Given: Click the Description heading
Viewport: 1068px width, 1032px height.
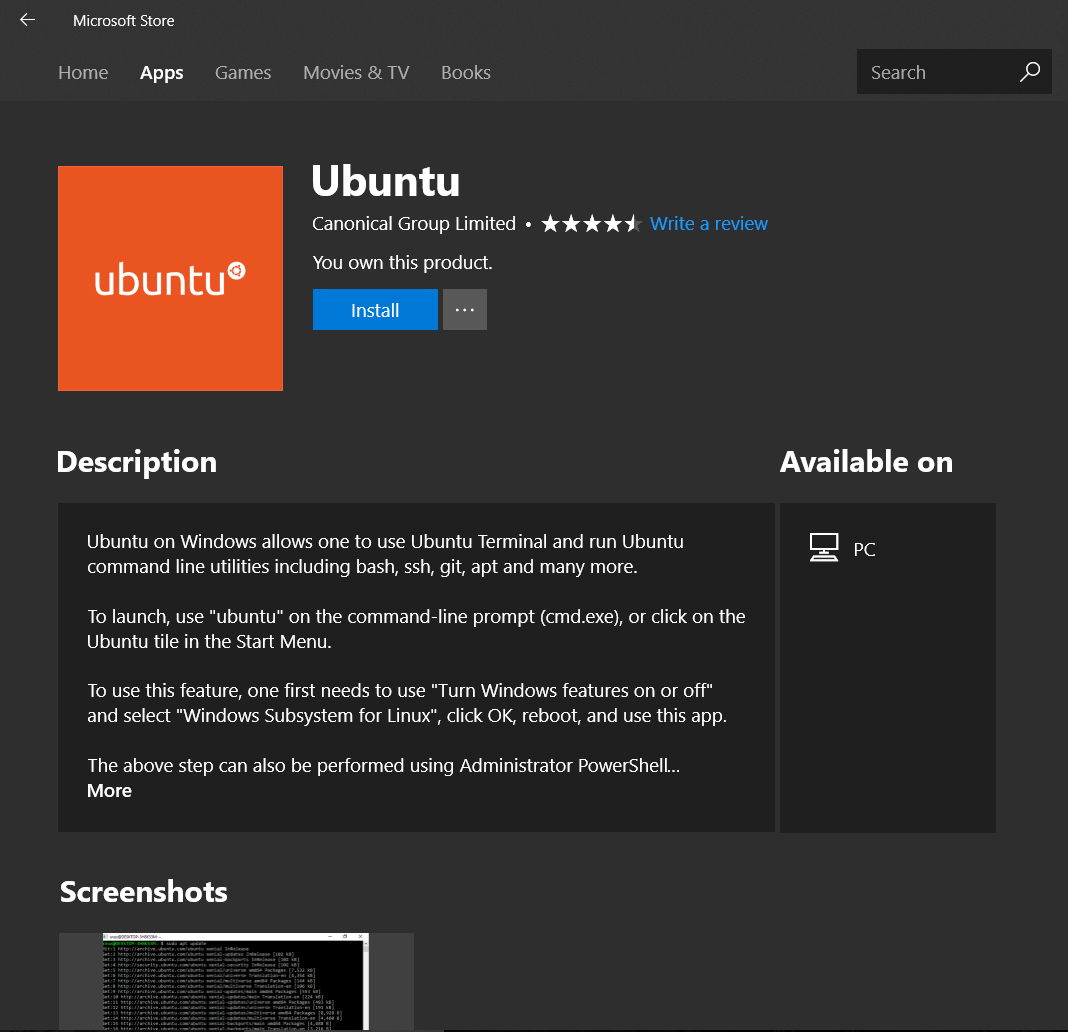Looking at the screenshot, I should (x=137, y=462).
